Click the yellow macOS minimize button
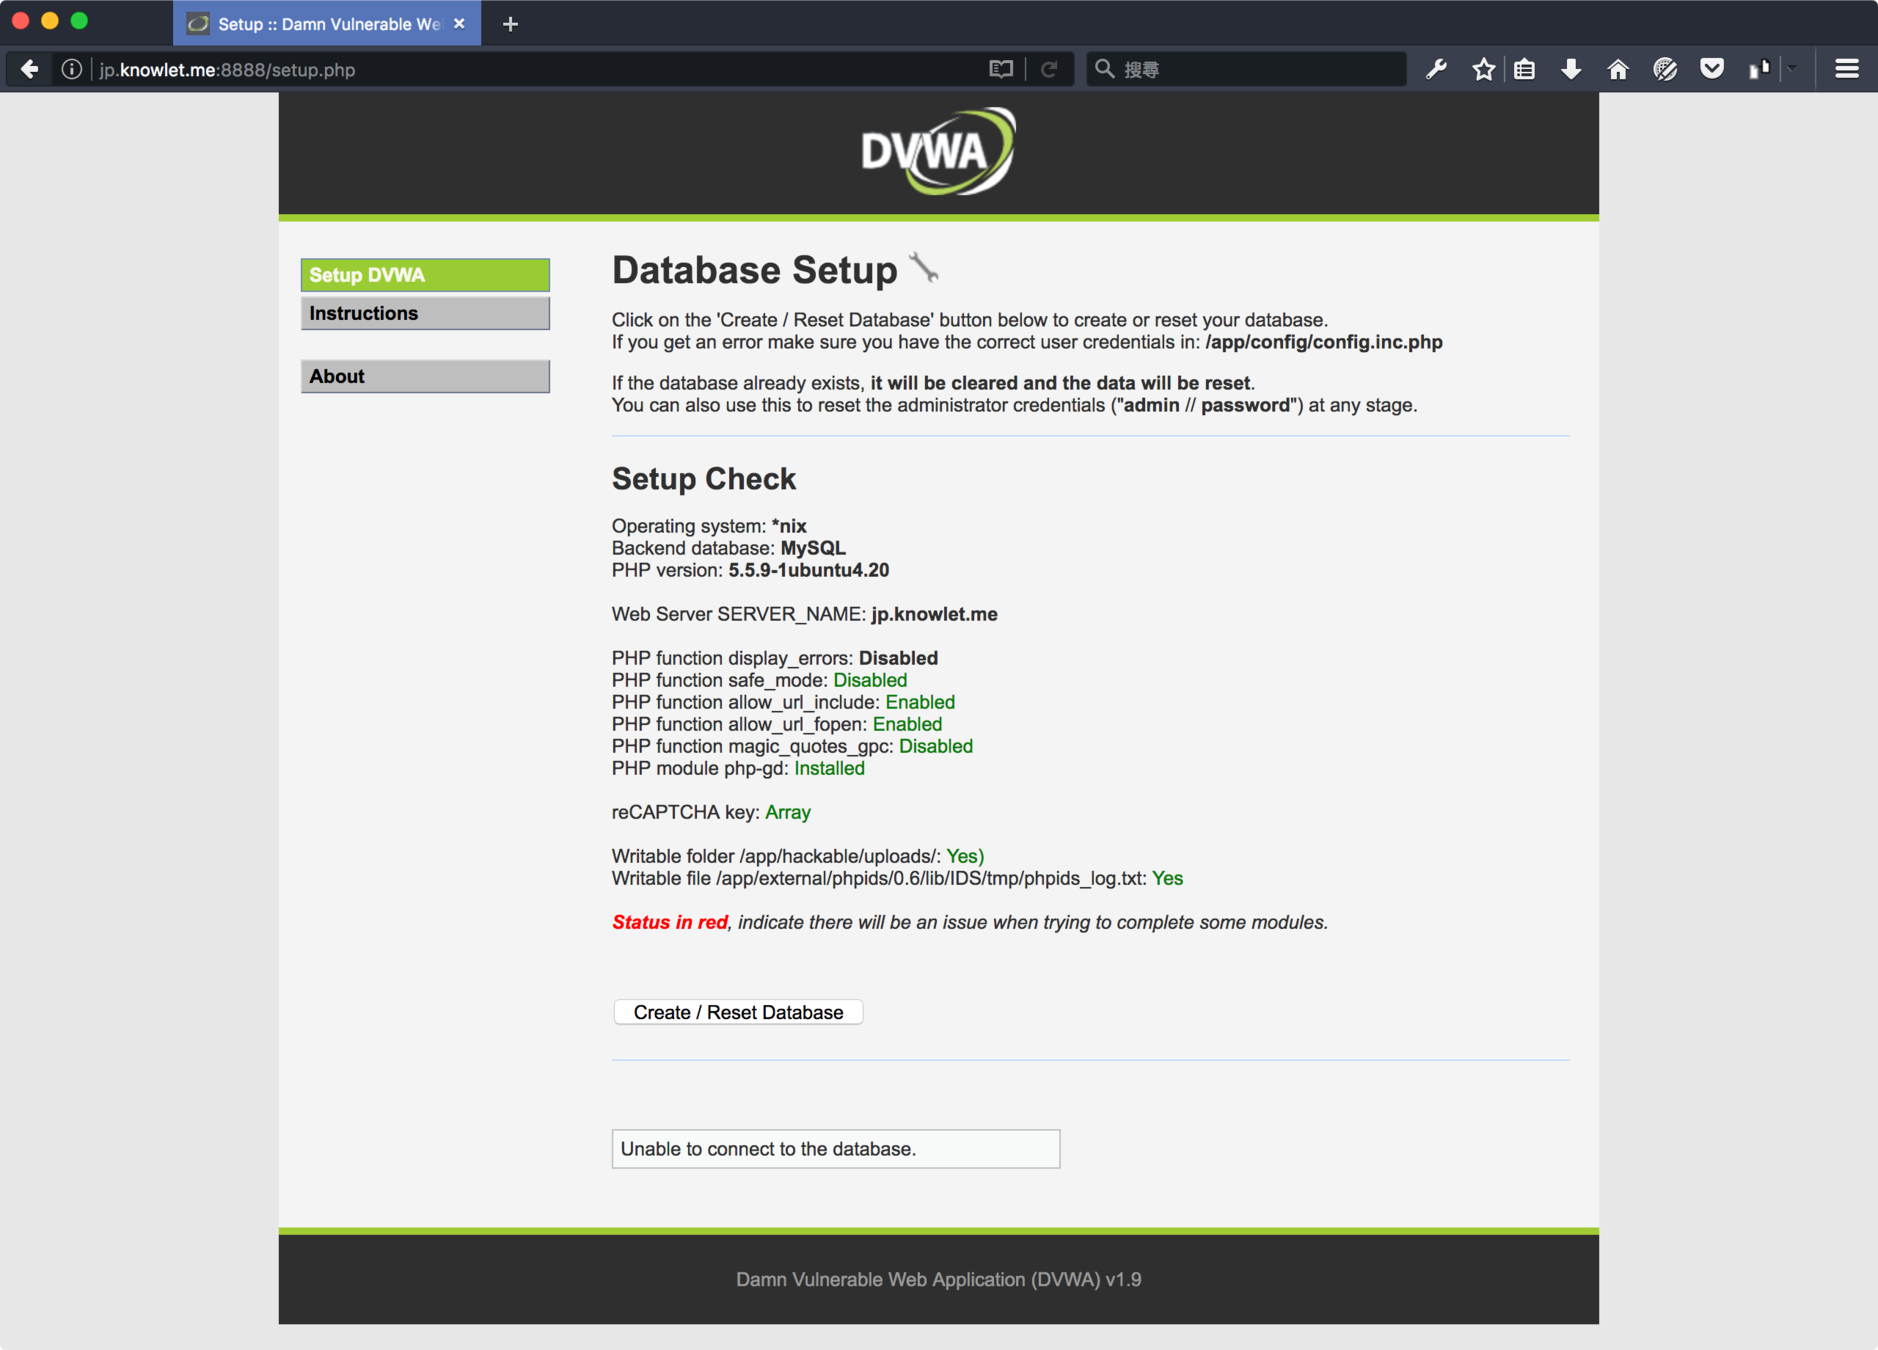This screenshot has height=1350, width=1878. 50,21
